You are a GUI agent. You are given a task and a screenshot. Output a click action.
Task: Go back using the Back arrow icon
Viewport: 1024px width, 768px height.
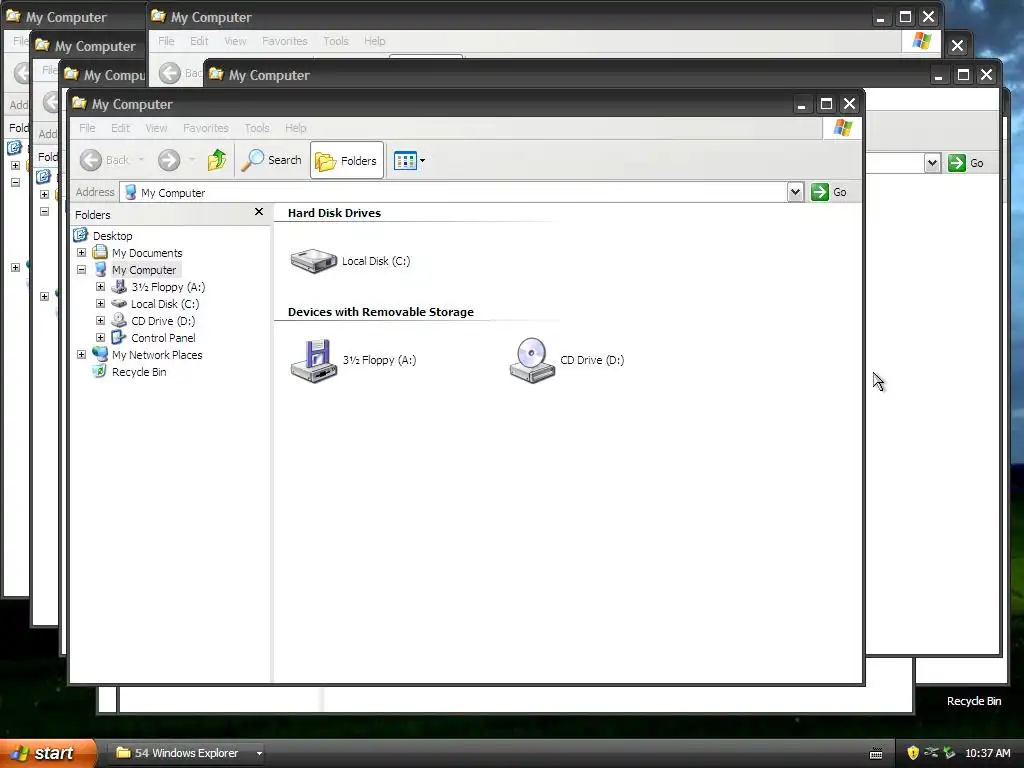pyautogui.click(x=91, y=160)
